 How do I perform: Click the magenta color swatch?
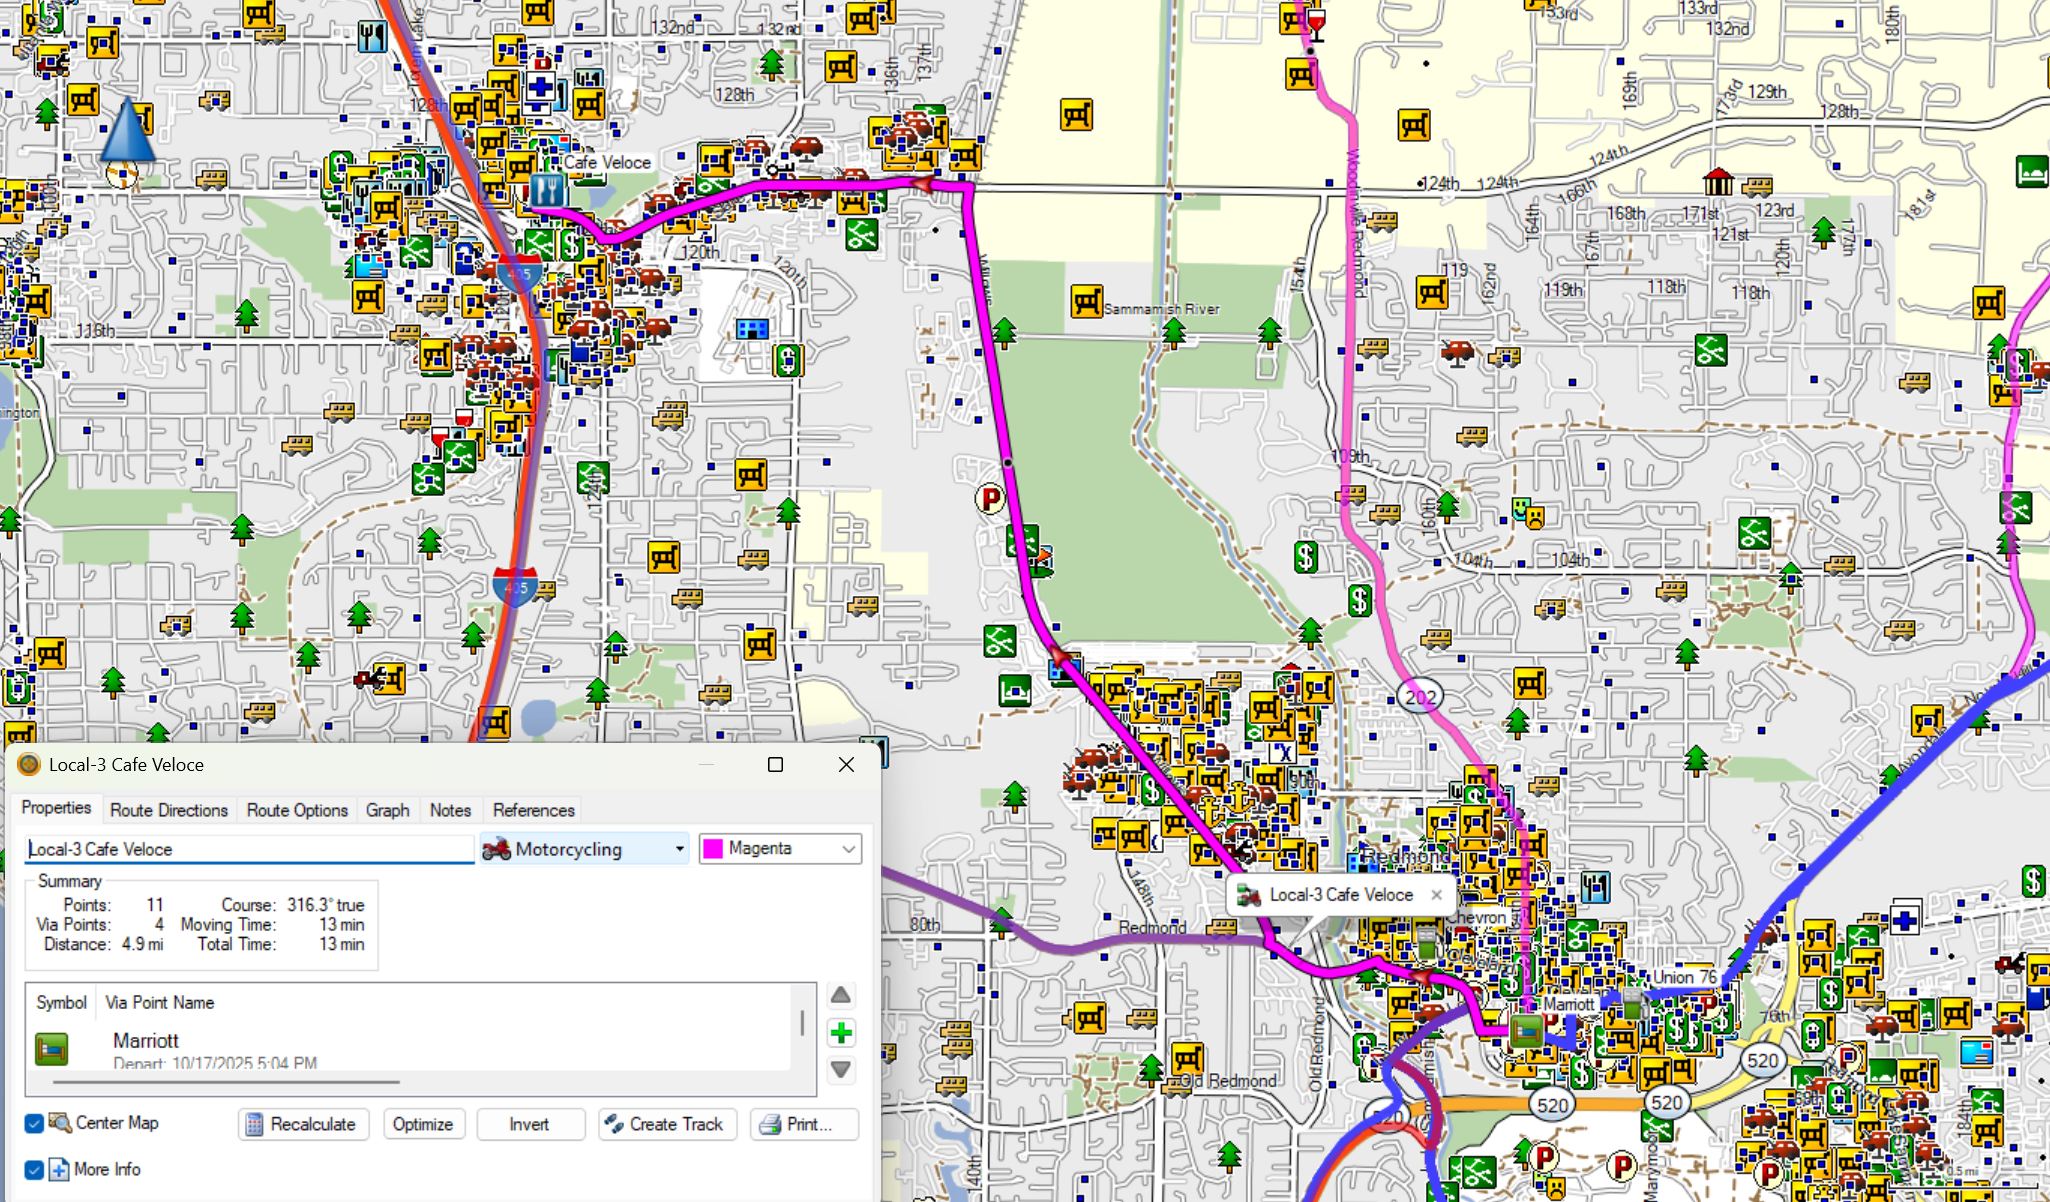click(713, 849)
